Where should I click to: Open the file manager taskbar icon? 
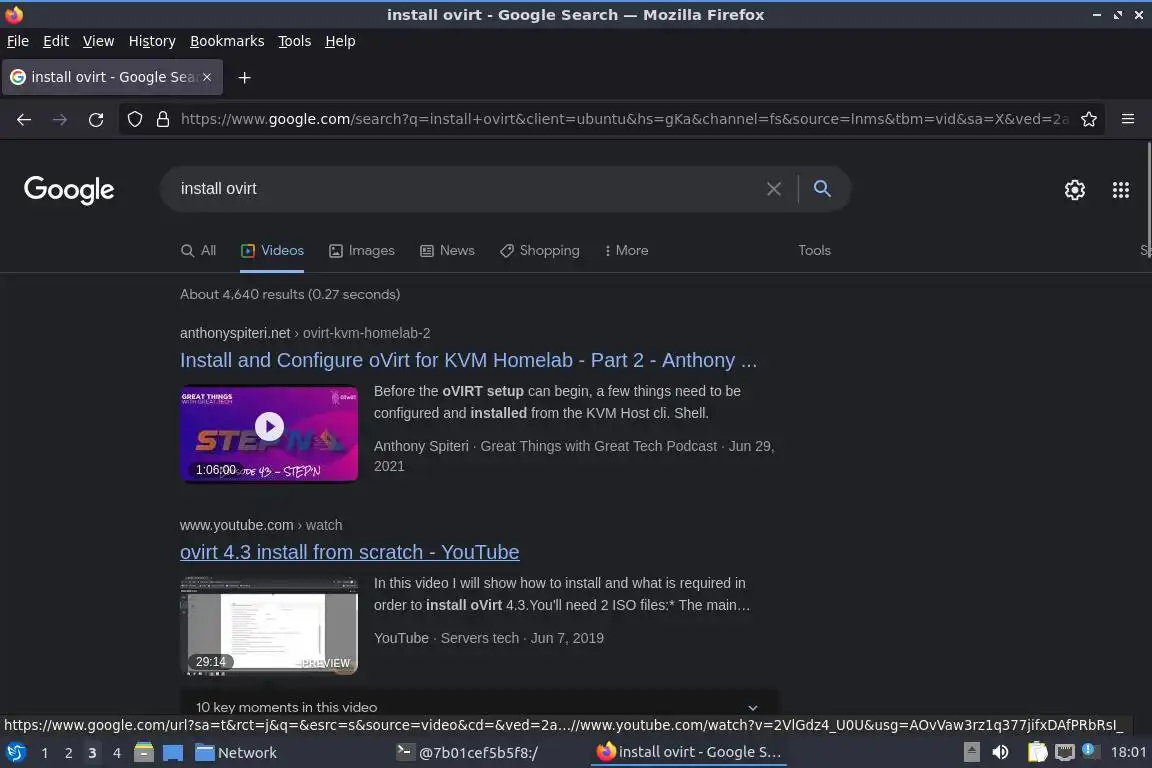pyautogui.click(x=144, y=753)
